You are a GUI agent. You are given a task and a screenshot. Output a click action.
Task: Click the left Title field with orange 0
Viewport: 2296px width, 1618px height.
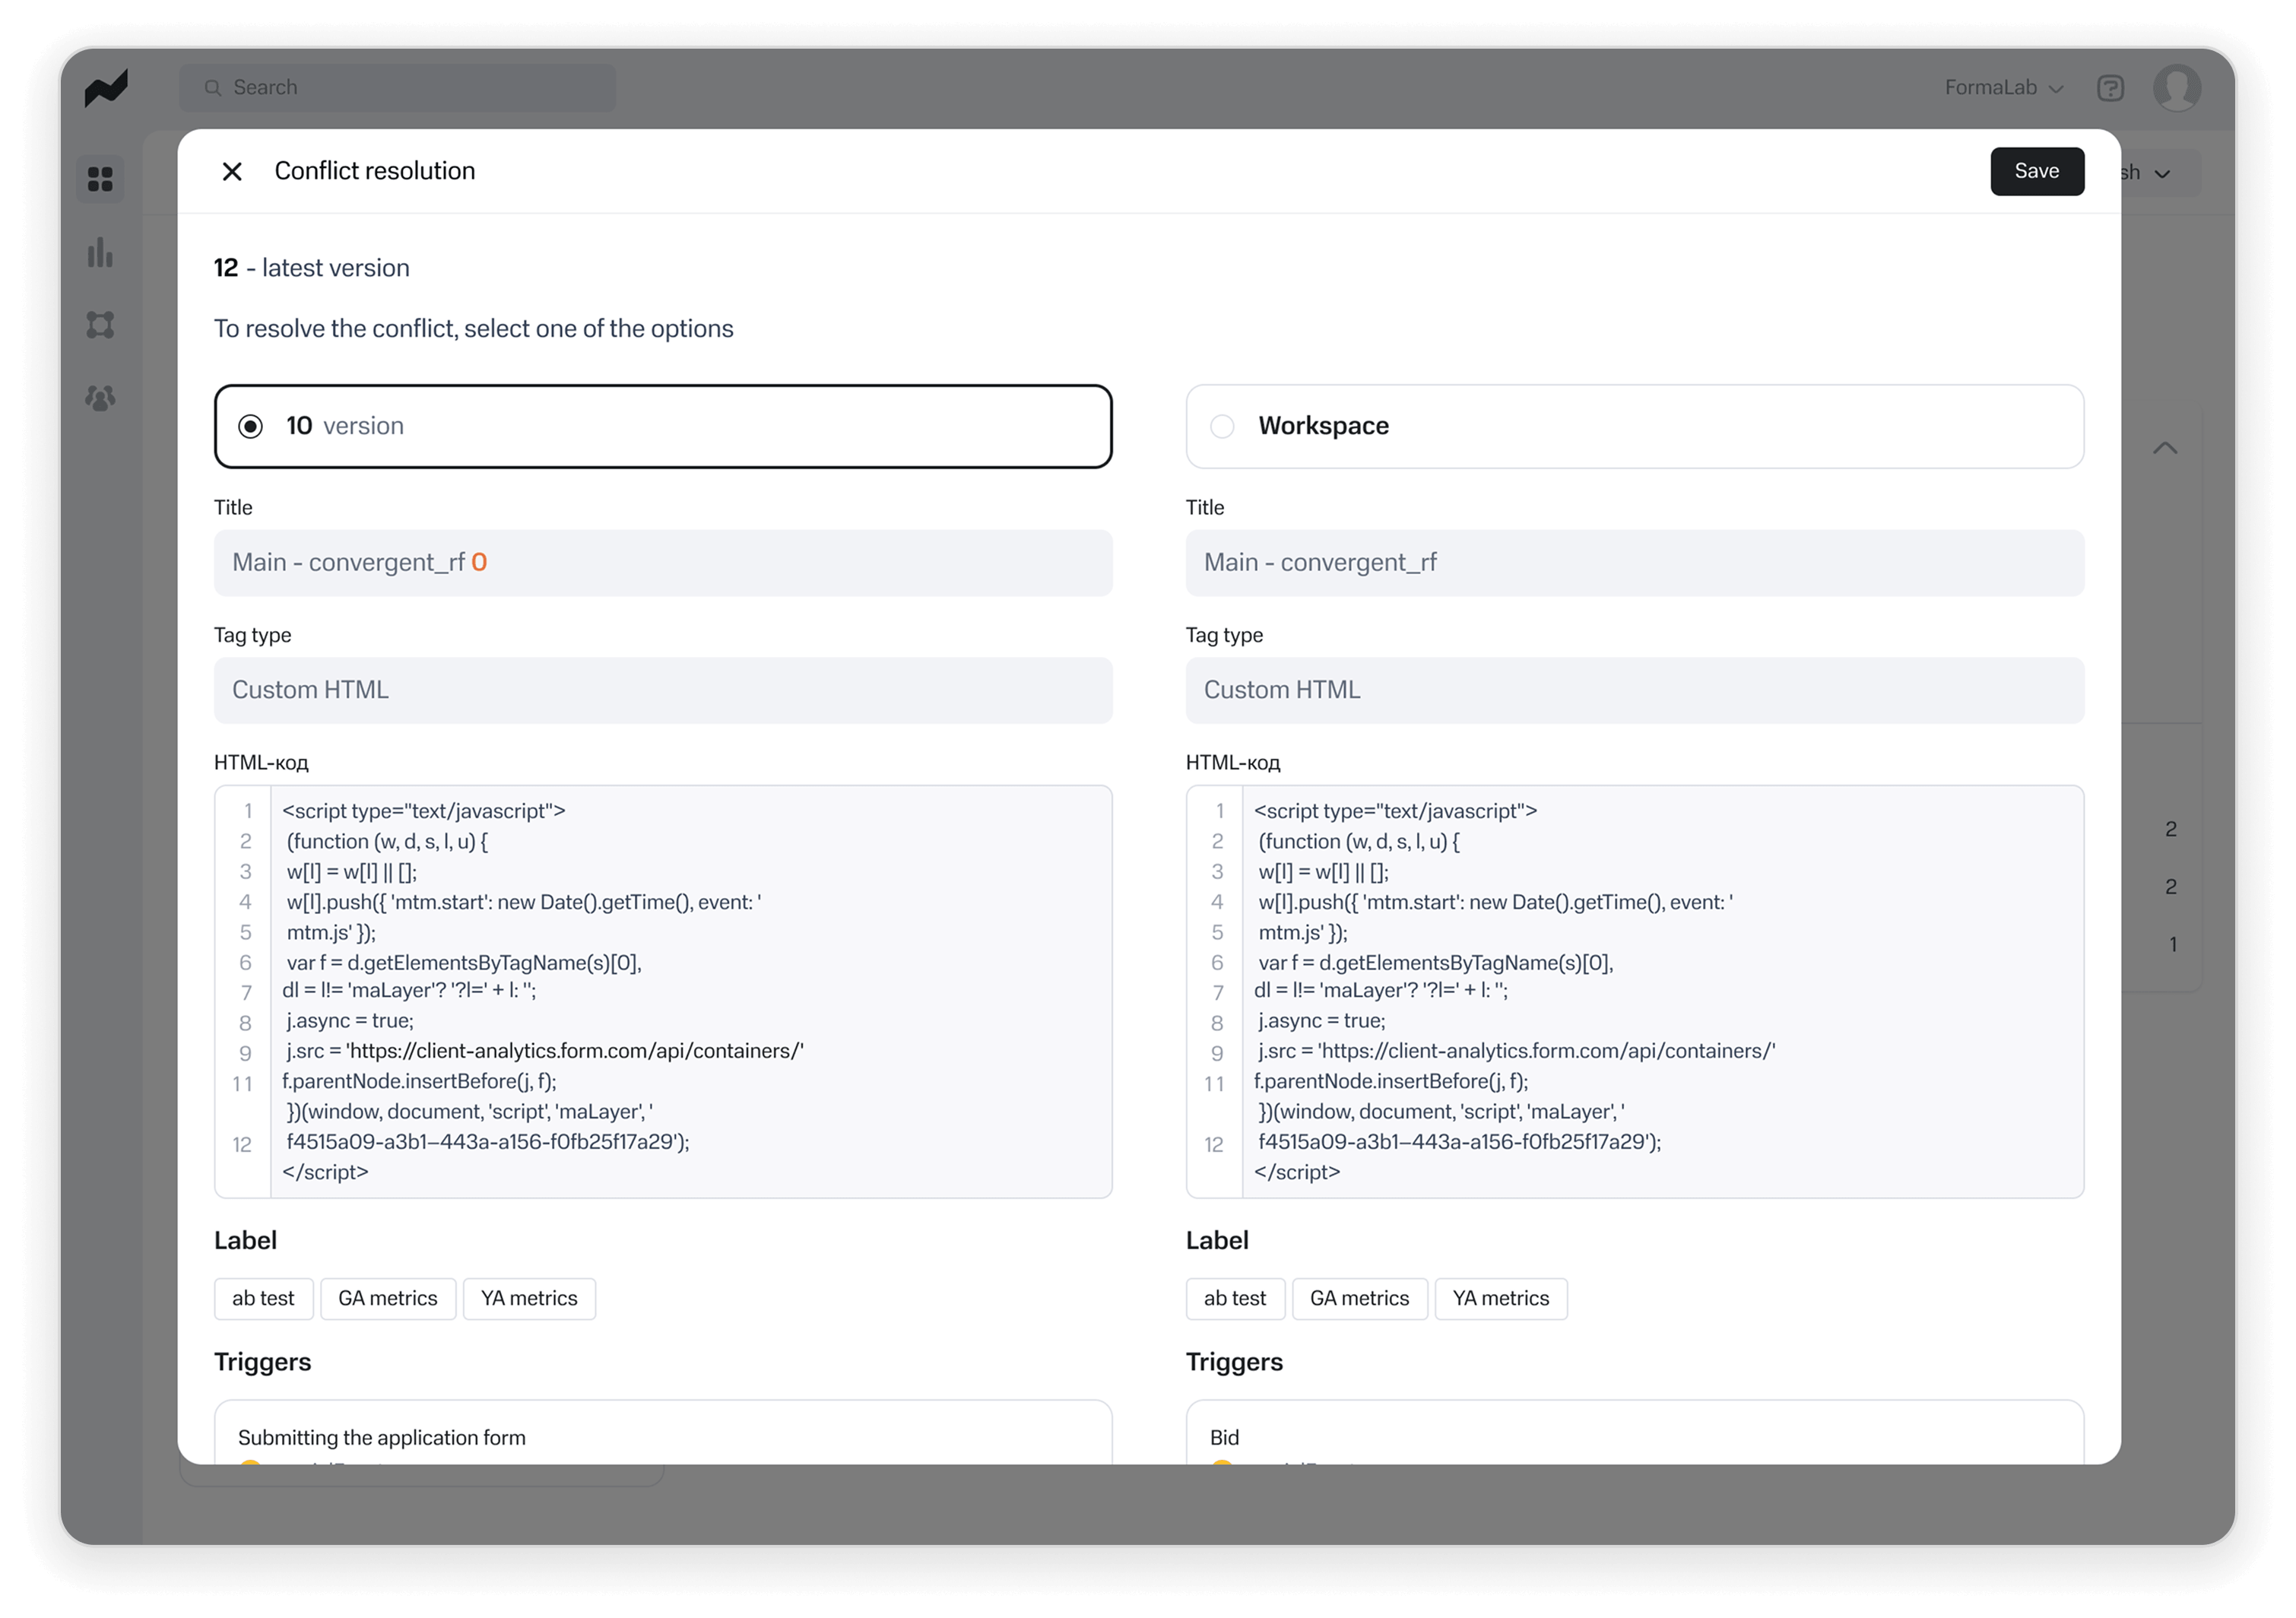pyautogui.click(x=663, y=563)
